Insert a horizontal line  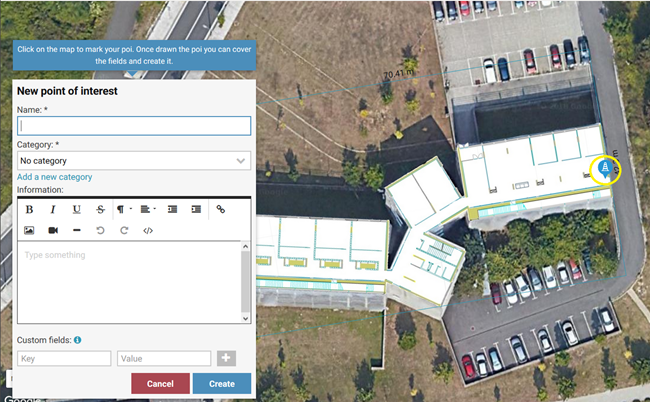click(77, 230)
